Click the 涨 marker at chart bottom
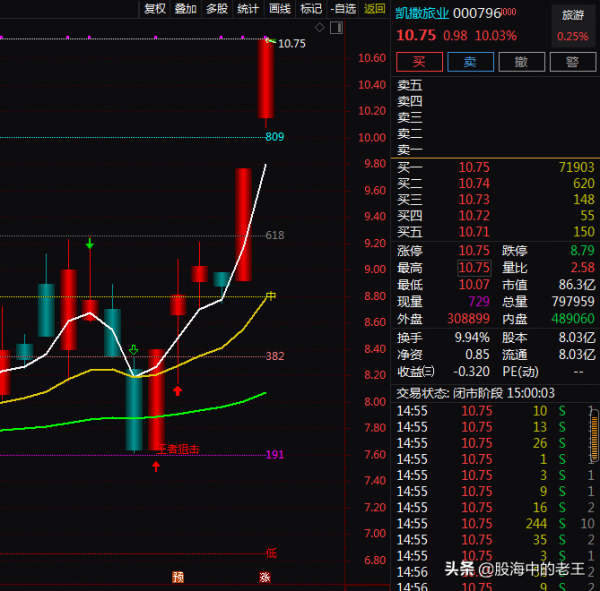 point(265,576)
